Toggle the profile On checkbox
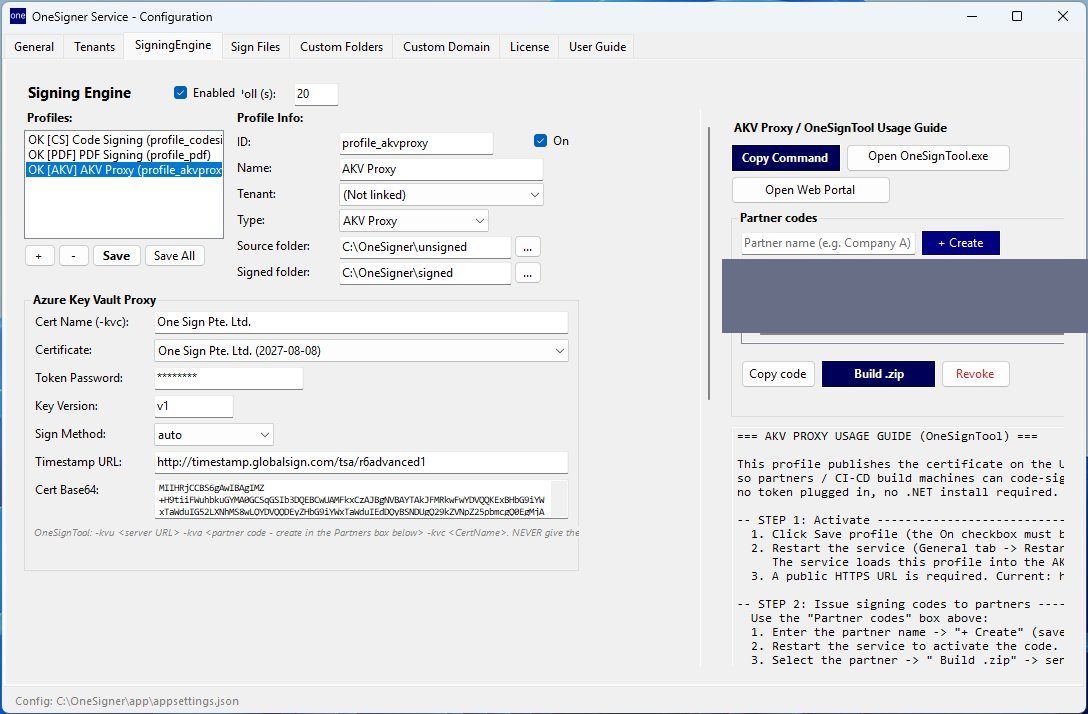The height and width of the screenshot is (714, 1088). 541,141
